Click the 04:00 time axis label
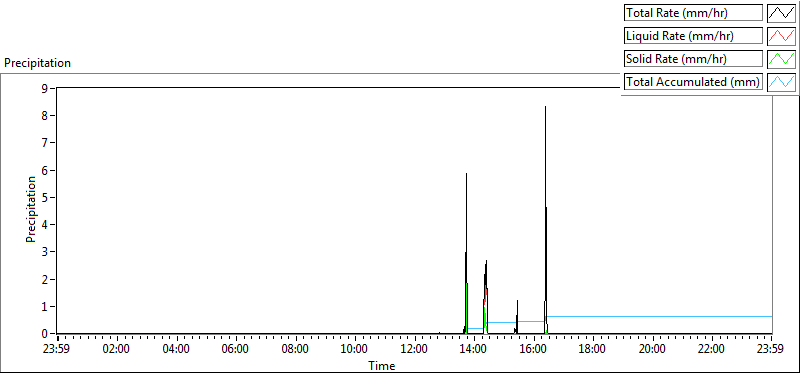800x373 pixels. (177, 350)
